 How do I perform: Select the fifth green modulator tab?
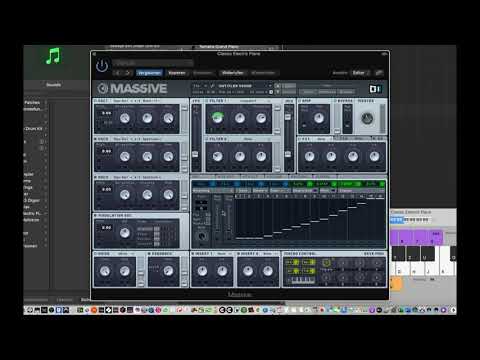pyautogui.click(x=302, y=184)
